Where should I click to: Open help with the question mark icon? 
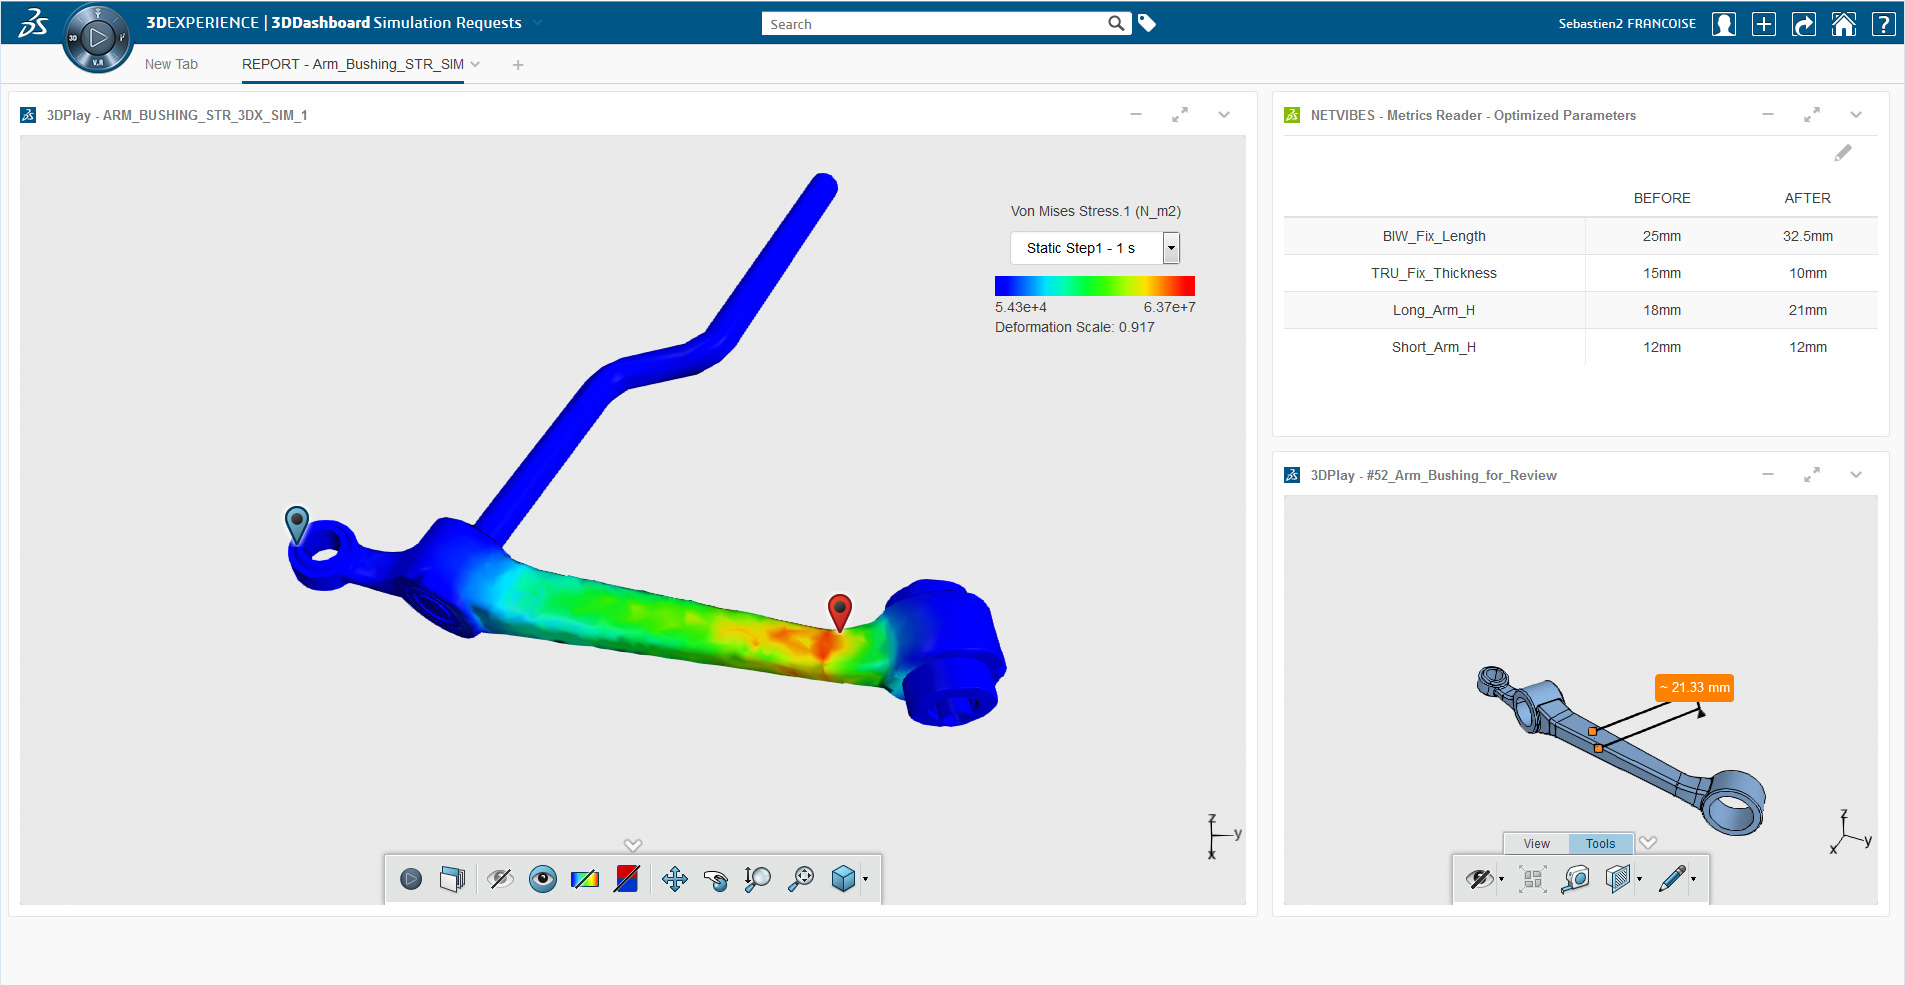point(1884,24)
